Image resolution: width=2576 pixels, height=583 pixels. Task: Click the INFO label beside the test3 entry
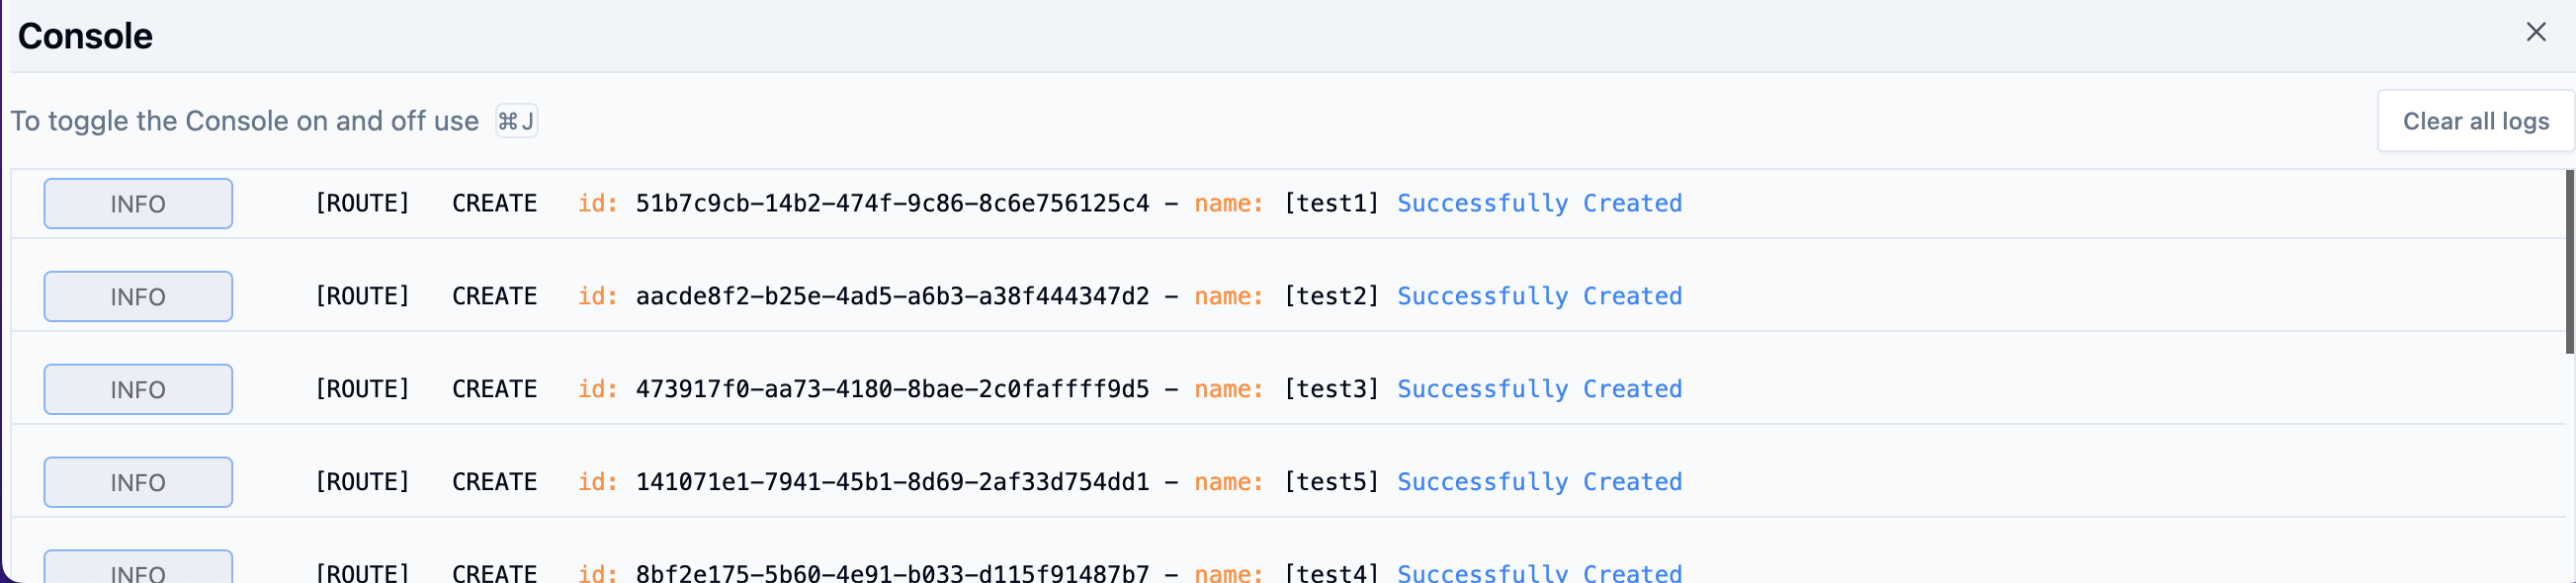(x=138, y=390)
